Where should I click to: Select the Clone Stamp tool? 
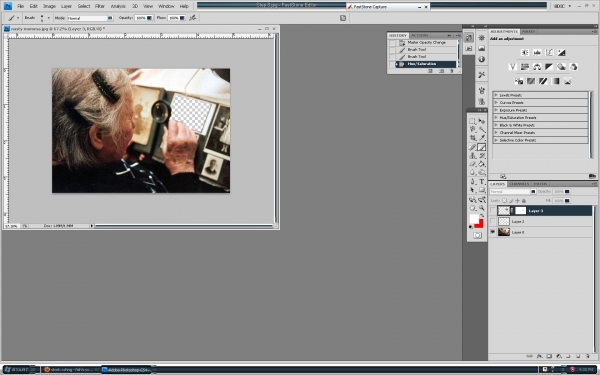473,156
